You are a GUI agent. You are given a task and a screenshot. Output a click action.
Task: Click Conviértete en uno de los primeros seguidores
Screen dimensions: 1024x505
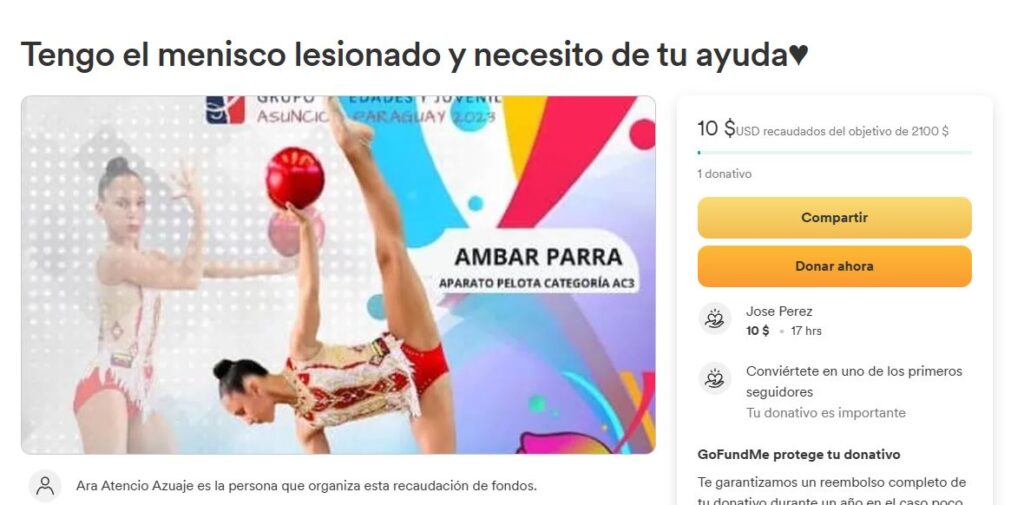[854, 382]
